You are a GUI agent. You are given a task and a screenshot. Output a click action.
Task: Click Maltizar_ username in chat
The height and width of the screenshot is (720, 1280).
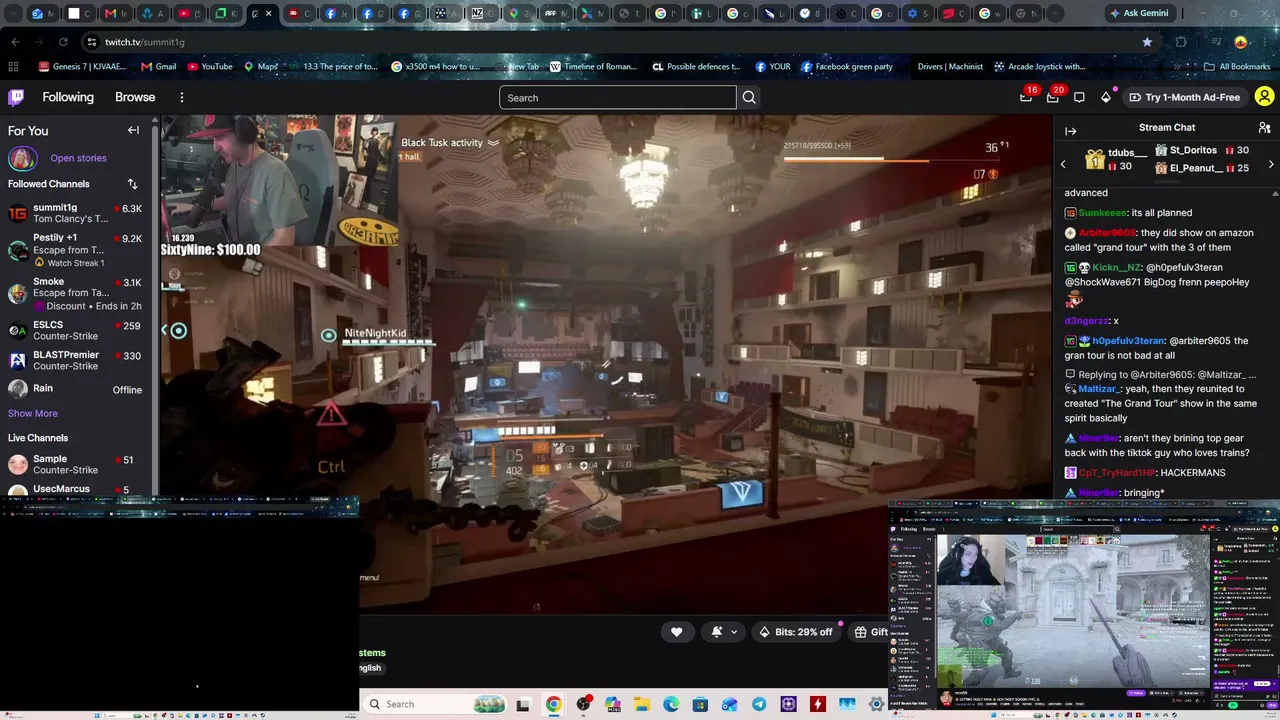[x=1100, y=389]
